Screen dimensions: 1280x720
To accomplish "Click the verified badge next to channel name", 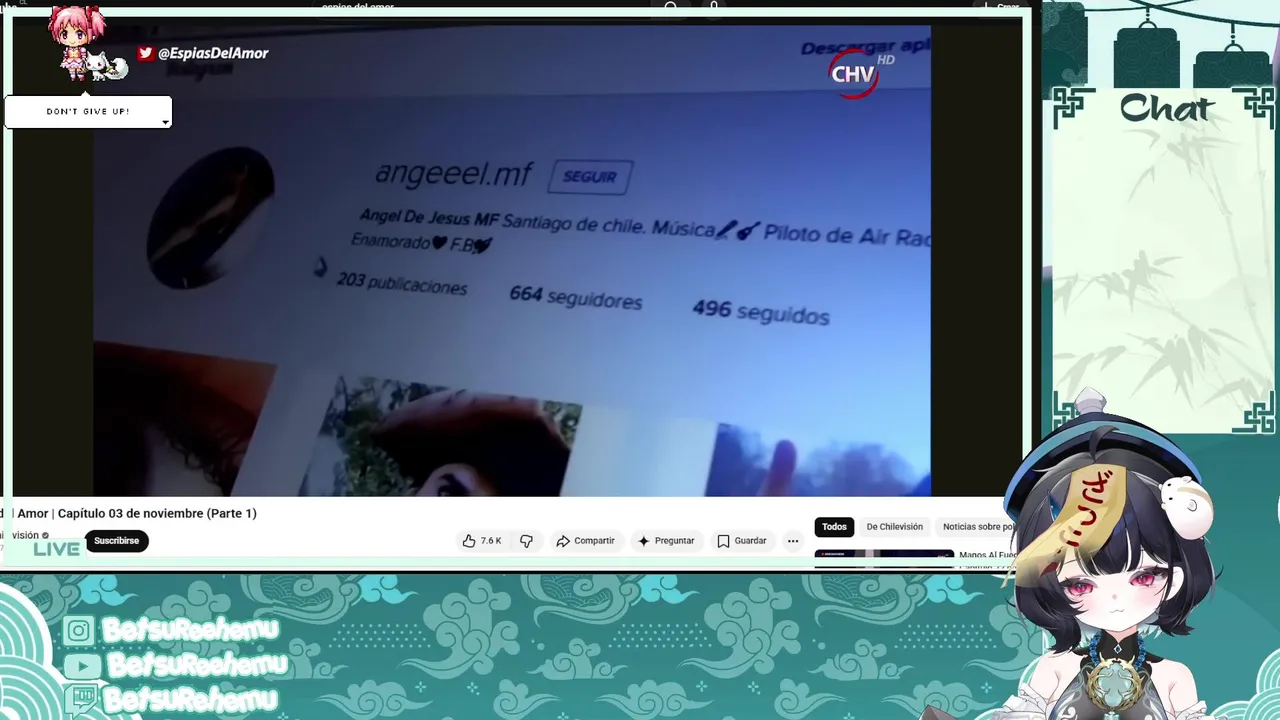I will point(45,535).
